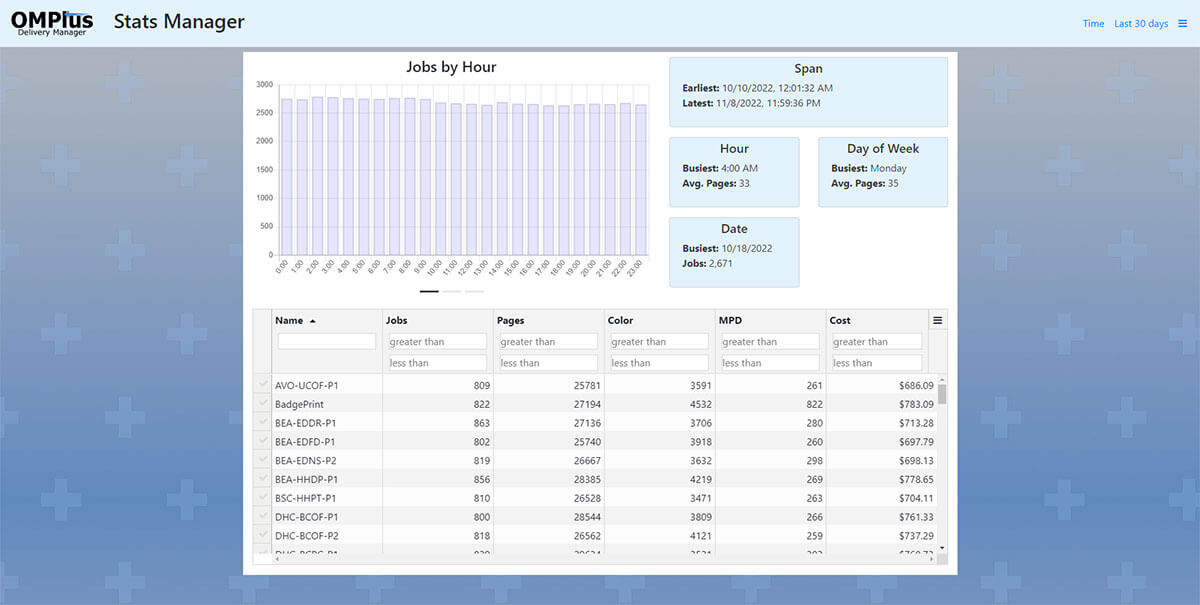Check the BEA-HHDP-P1 row selector
The image size is (1200, 605).
tap(263, 479)
